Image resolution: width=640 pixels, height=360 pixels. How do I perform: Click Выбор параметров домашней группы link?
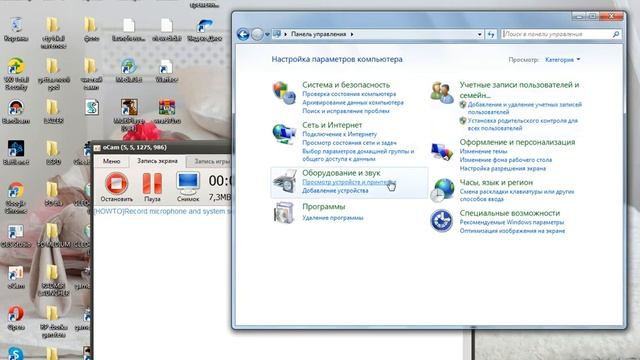click(x=358, y=155)
